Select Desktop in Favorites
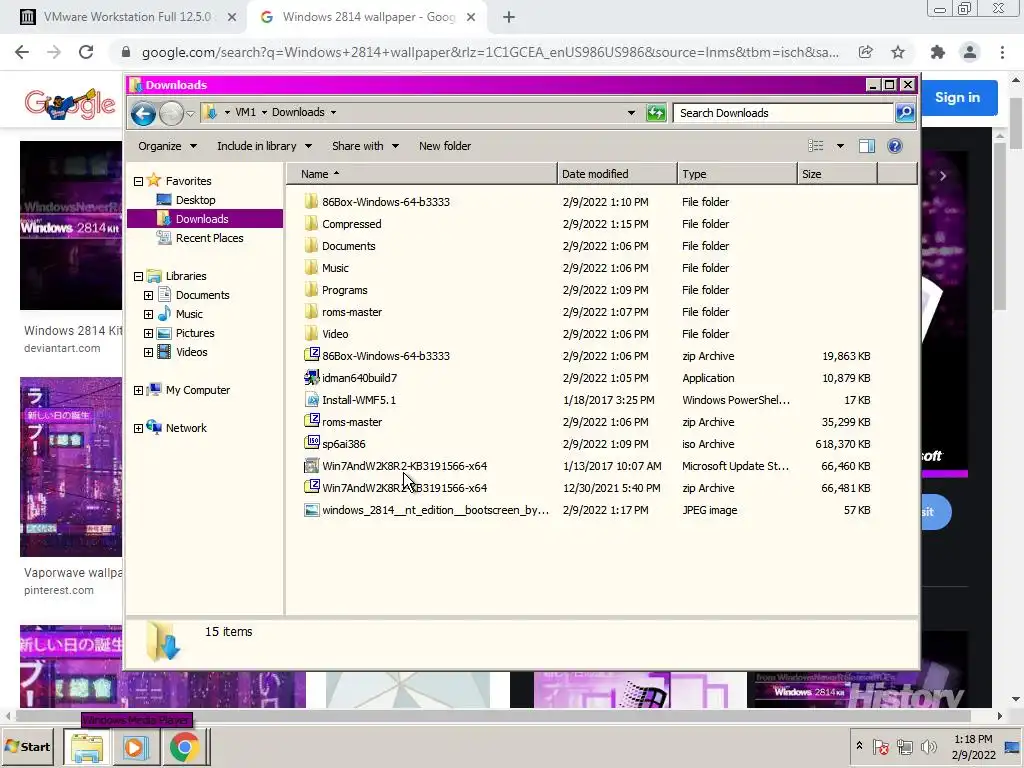The height and width of the screenshot is (768, 1024). (195, 200)
